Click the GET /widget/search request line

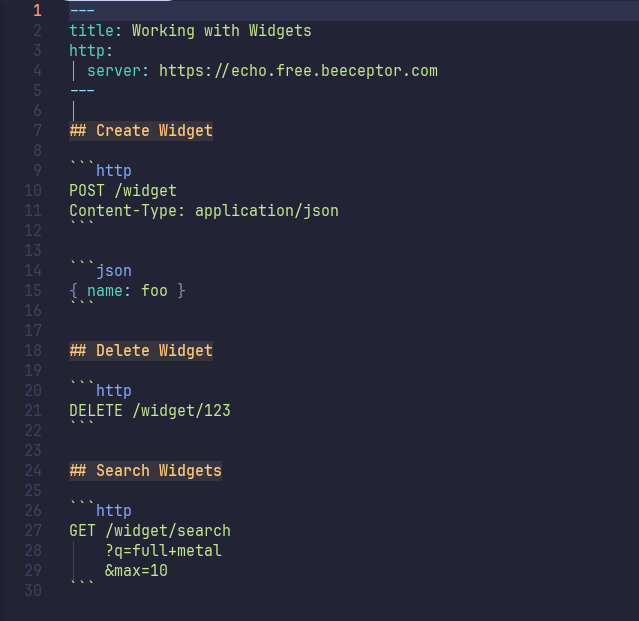tap(150, 531)
